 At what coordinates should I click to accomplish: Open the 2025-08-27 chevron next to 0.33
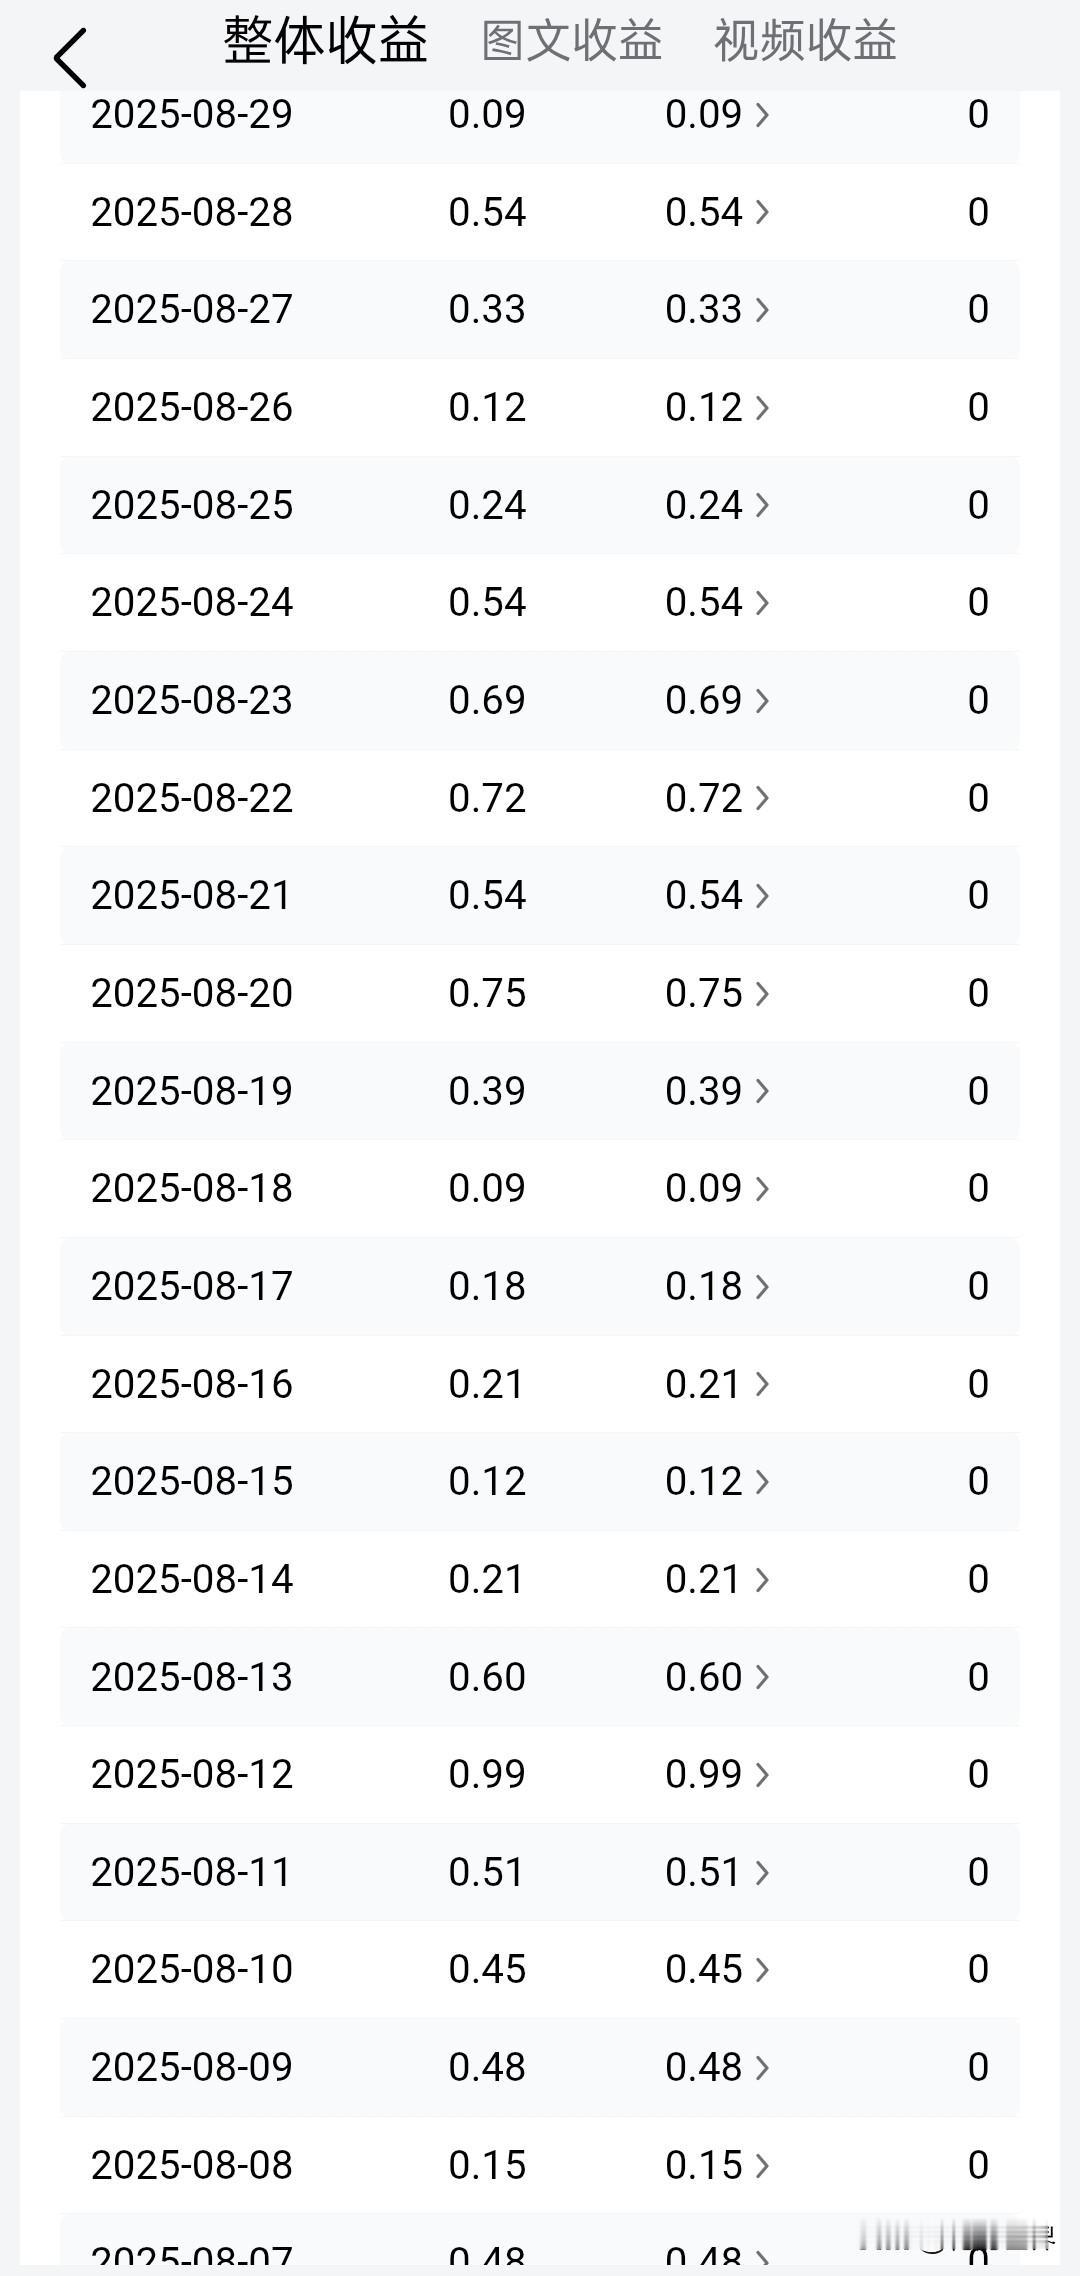click(x=762, y=310)
